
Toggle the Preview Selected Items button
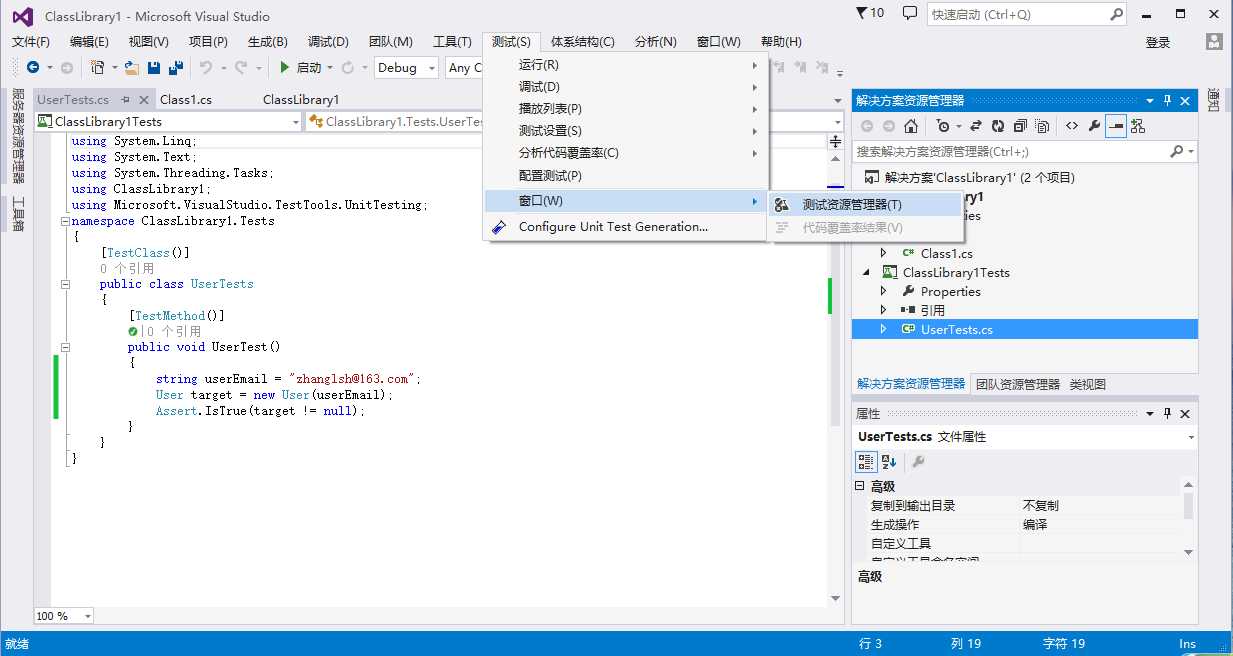click(x=1115, y=126)
